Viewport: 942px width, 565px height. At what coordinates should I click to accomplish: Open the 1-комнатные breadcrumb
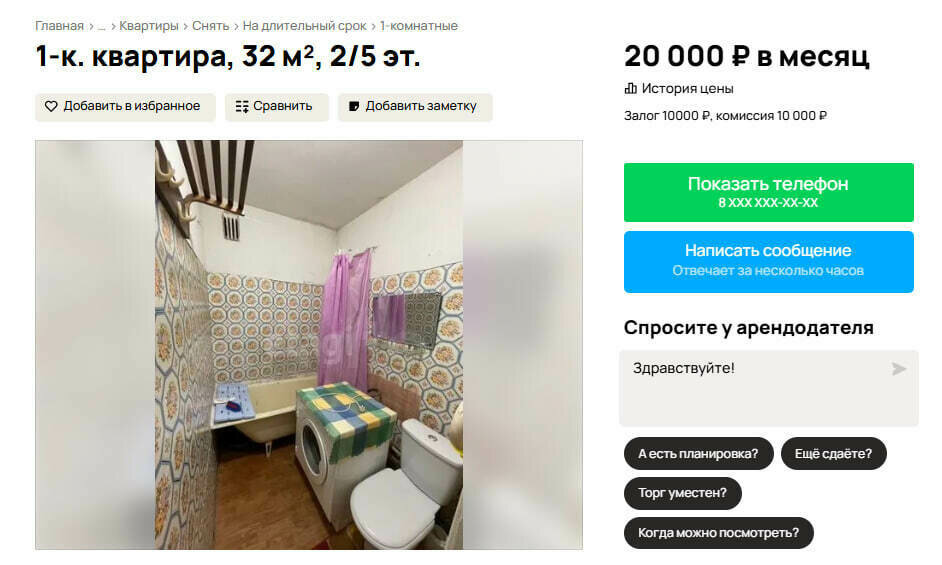point(419,26)
